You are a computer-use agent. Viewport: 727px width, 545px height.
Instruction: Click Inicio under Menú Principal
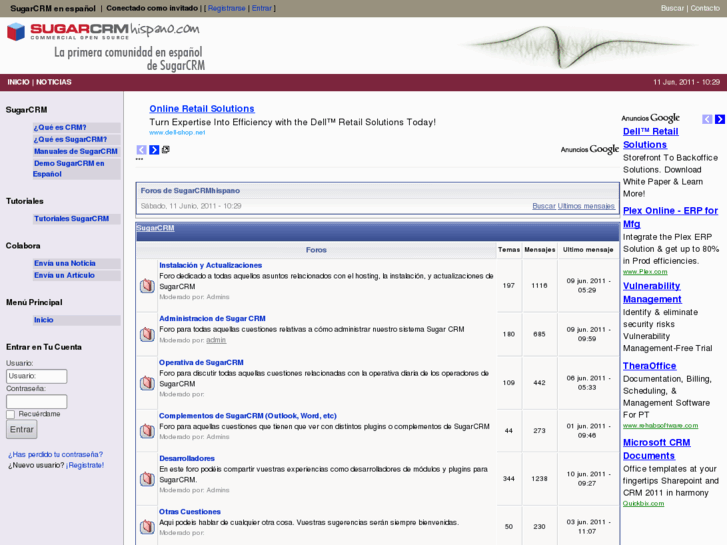pos(44,320)
